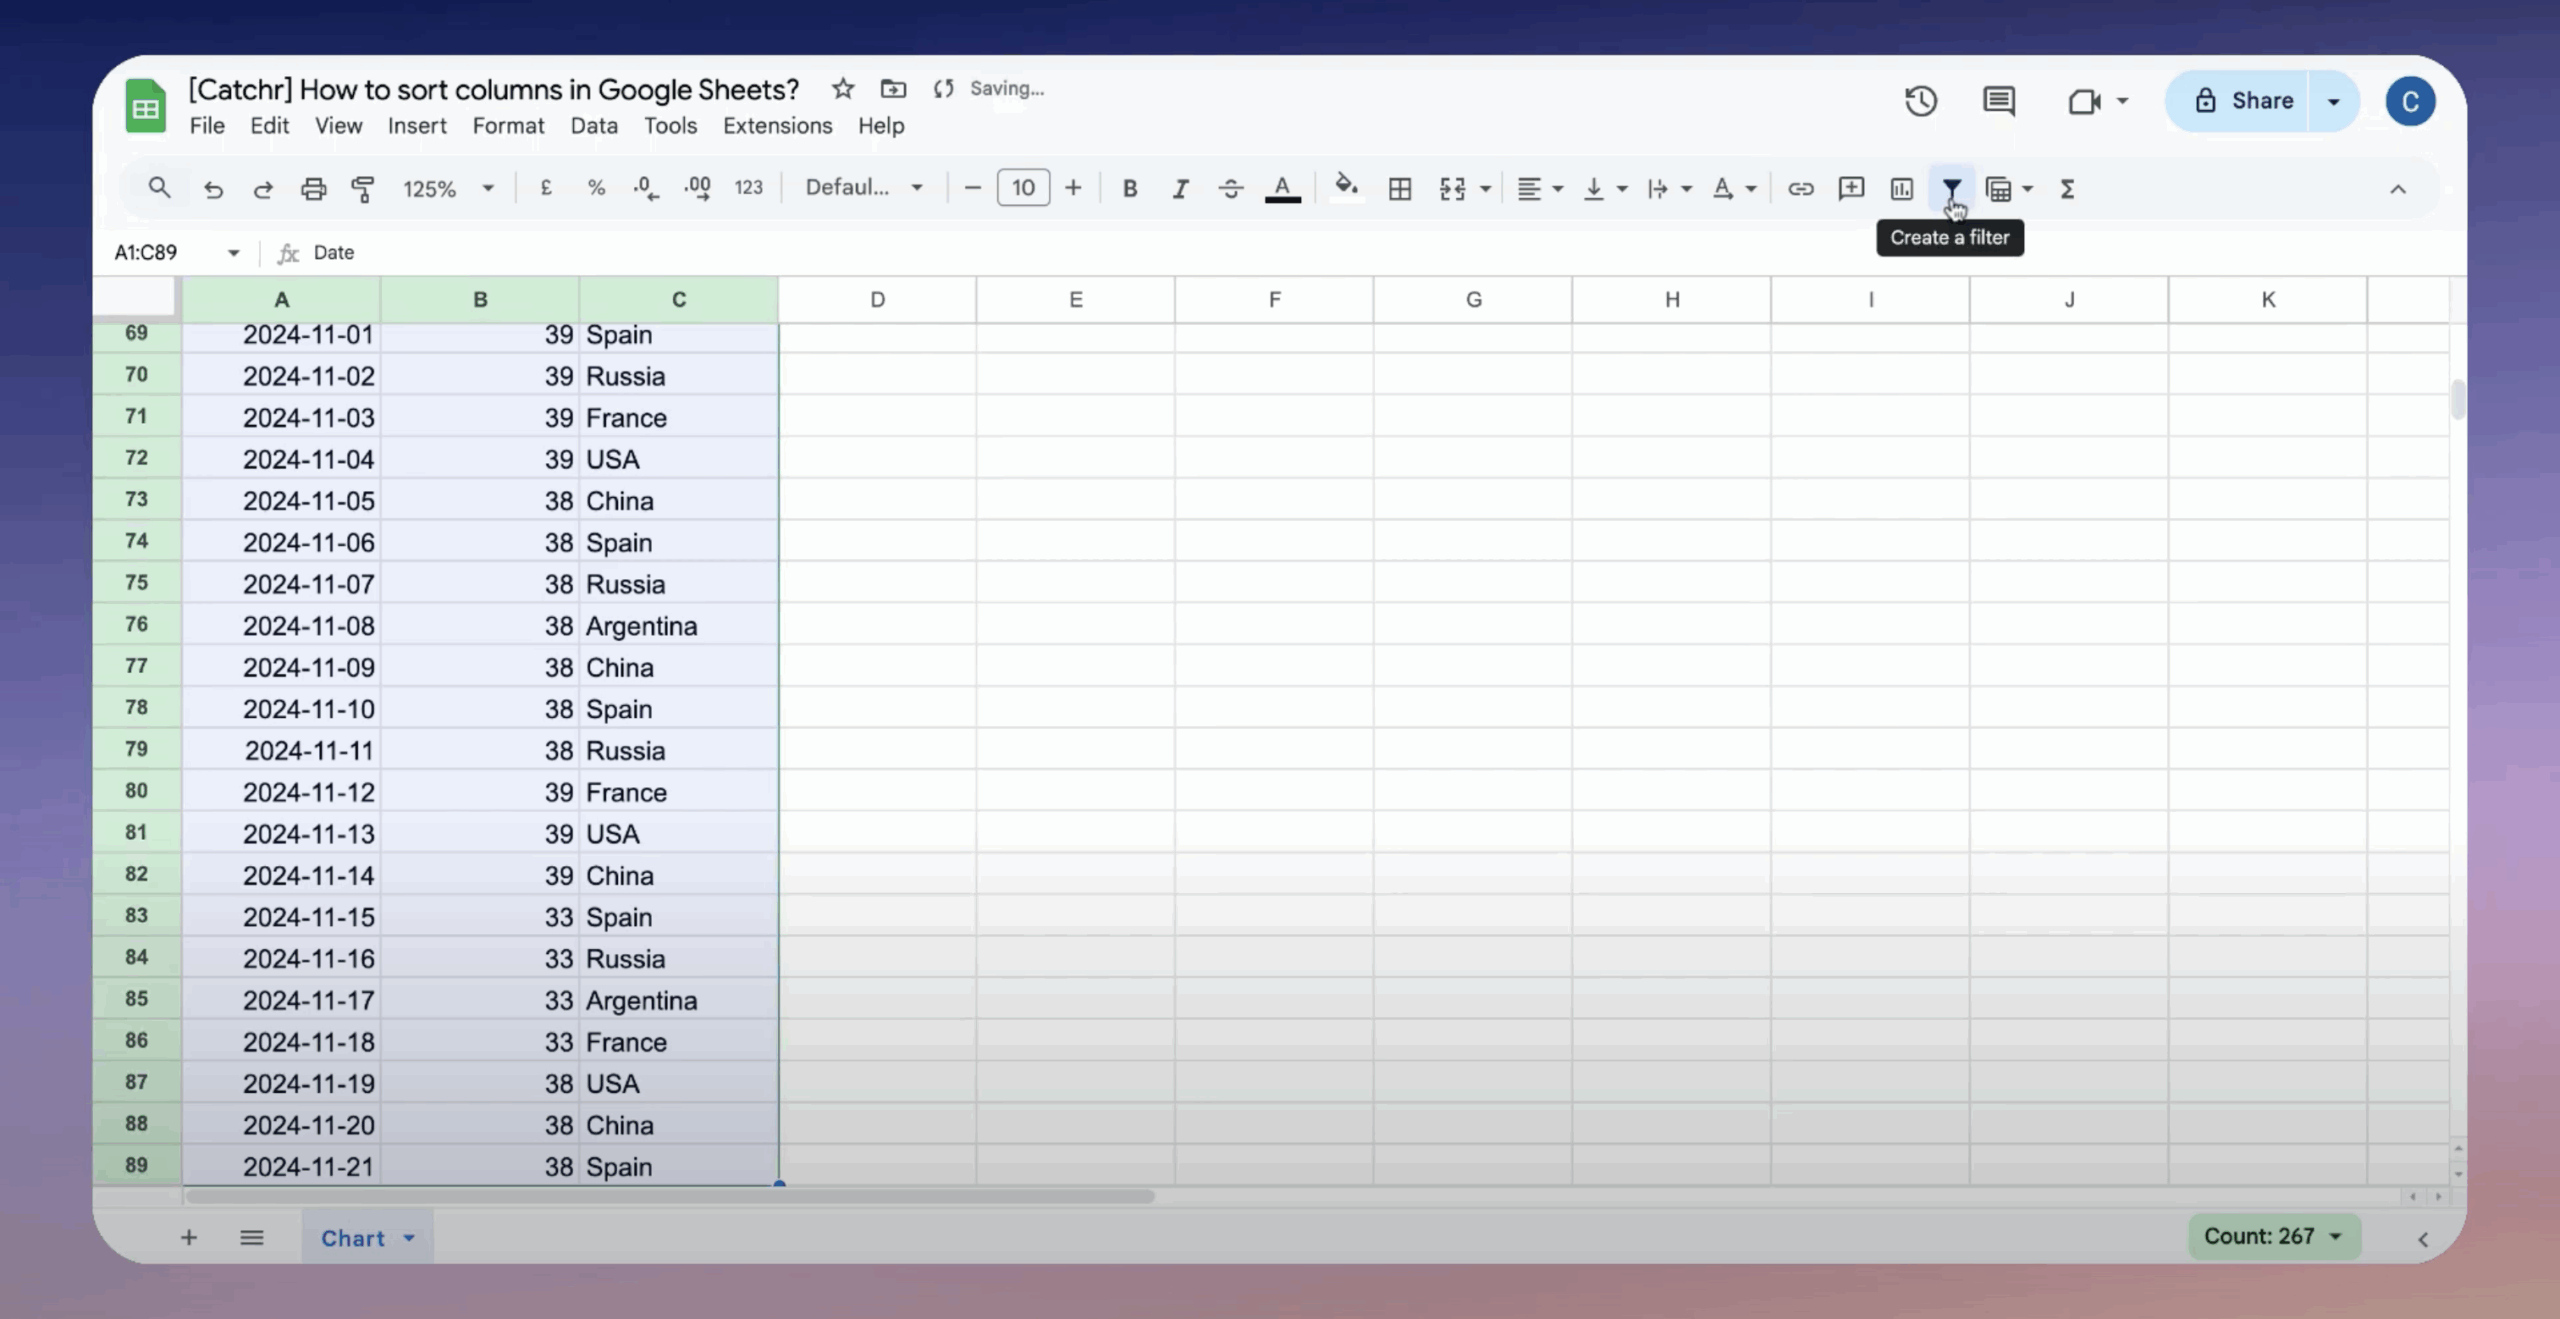Screen dimensions: 2560x1319
Task: Click the Functions sigma icon
Action: [x=2067, y=188]
